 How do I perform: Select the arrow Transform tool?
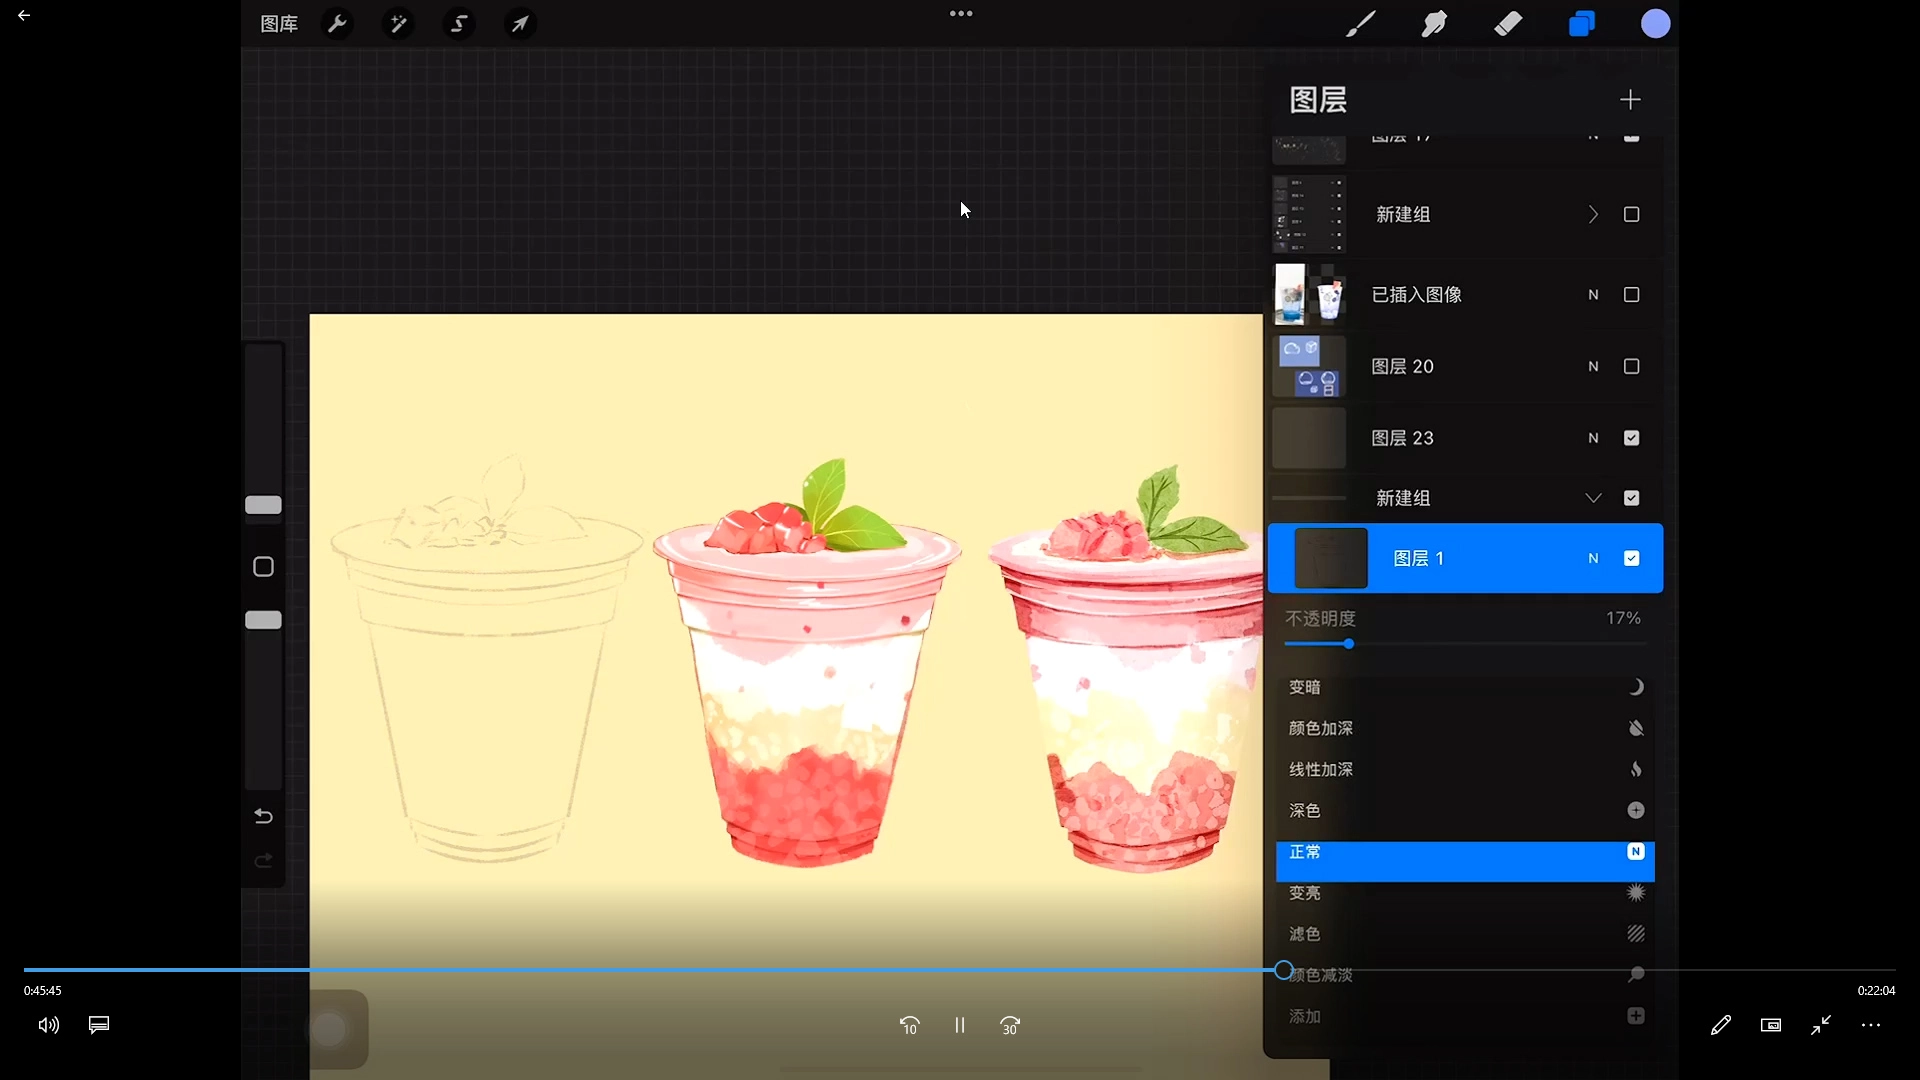click(x=520, y=24)
